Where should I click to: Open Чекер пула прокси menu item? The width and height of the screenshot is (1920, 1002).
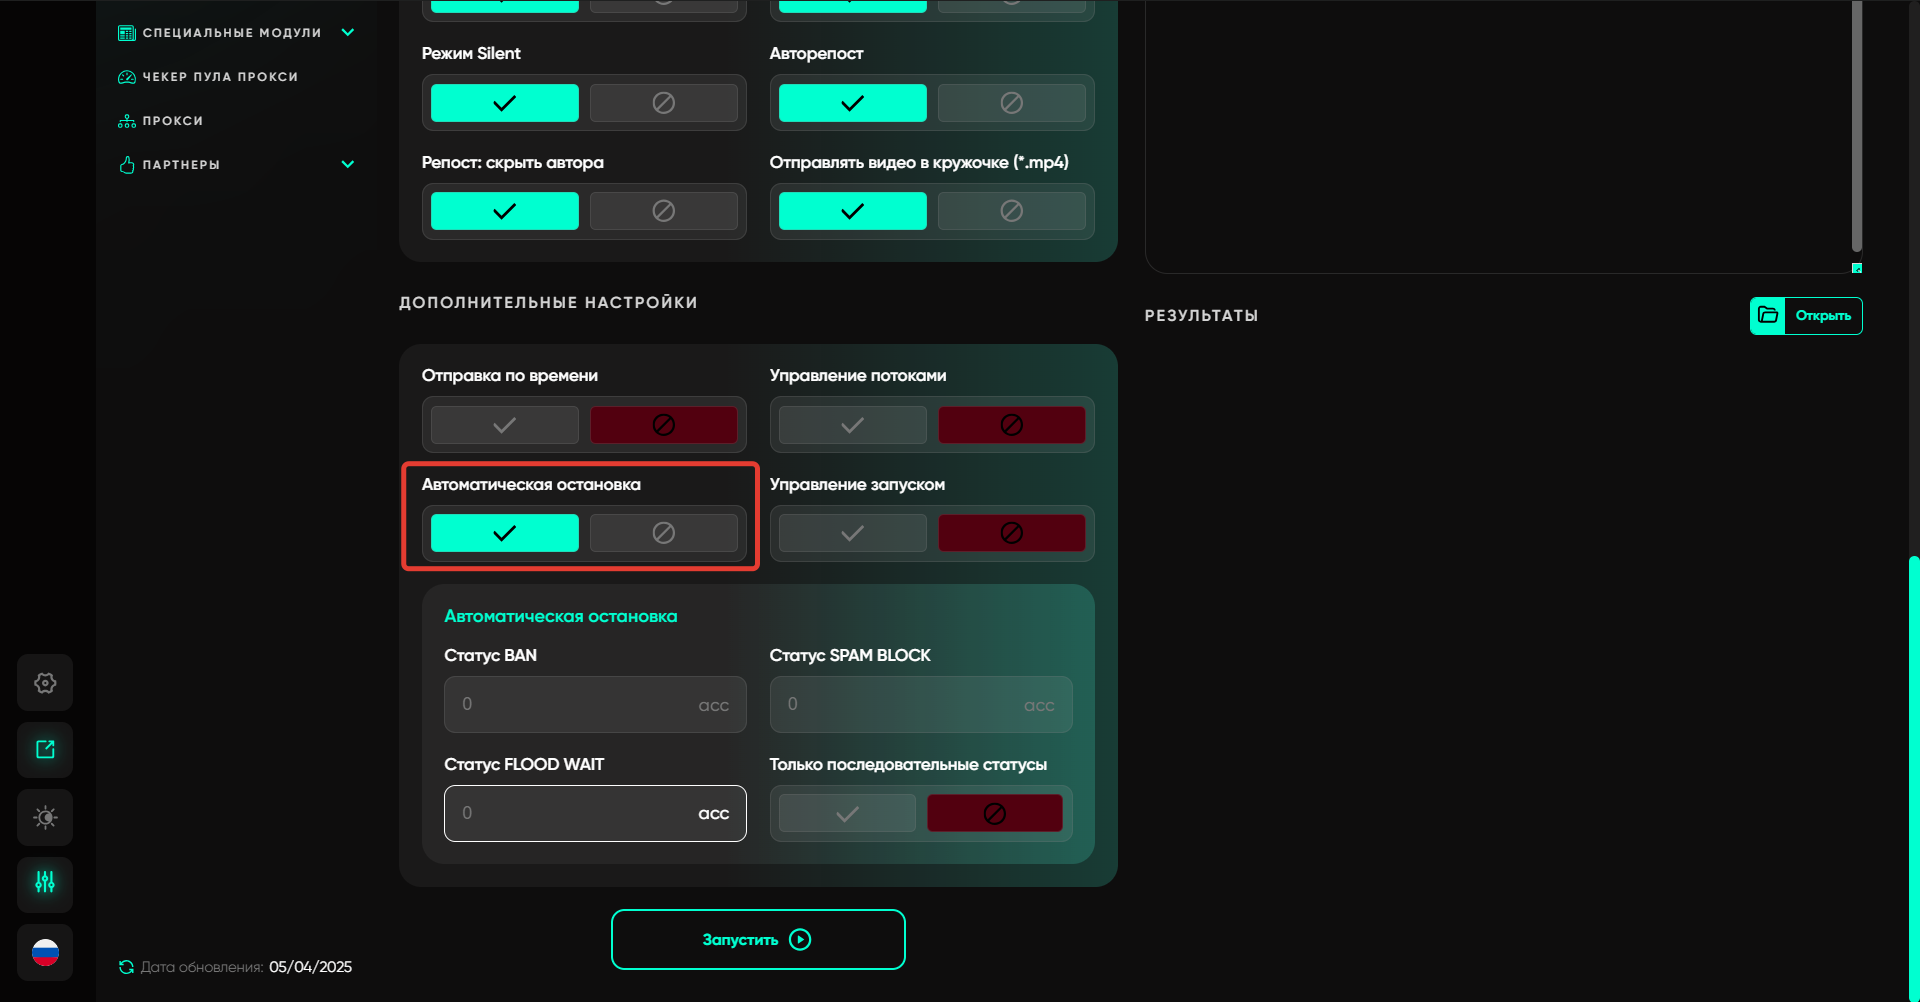(220, 77)
